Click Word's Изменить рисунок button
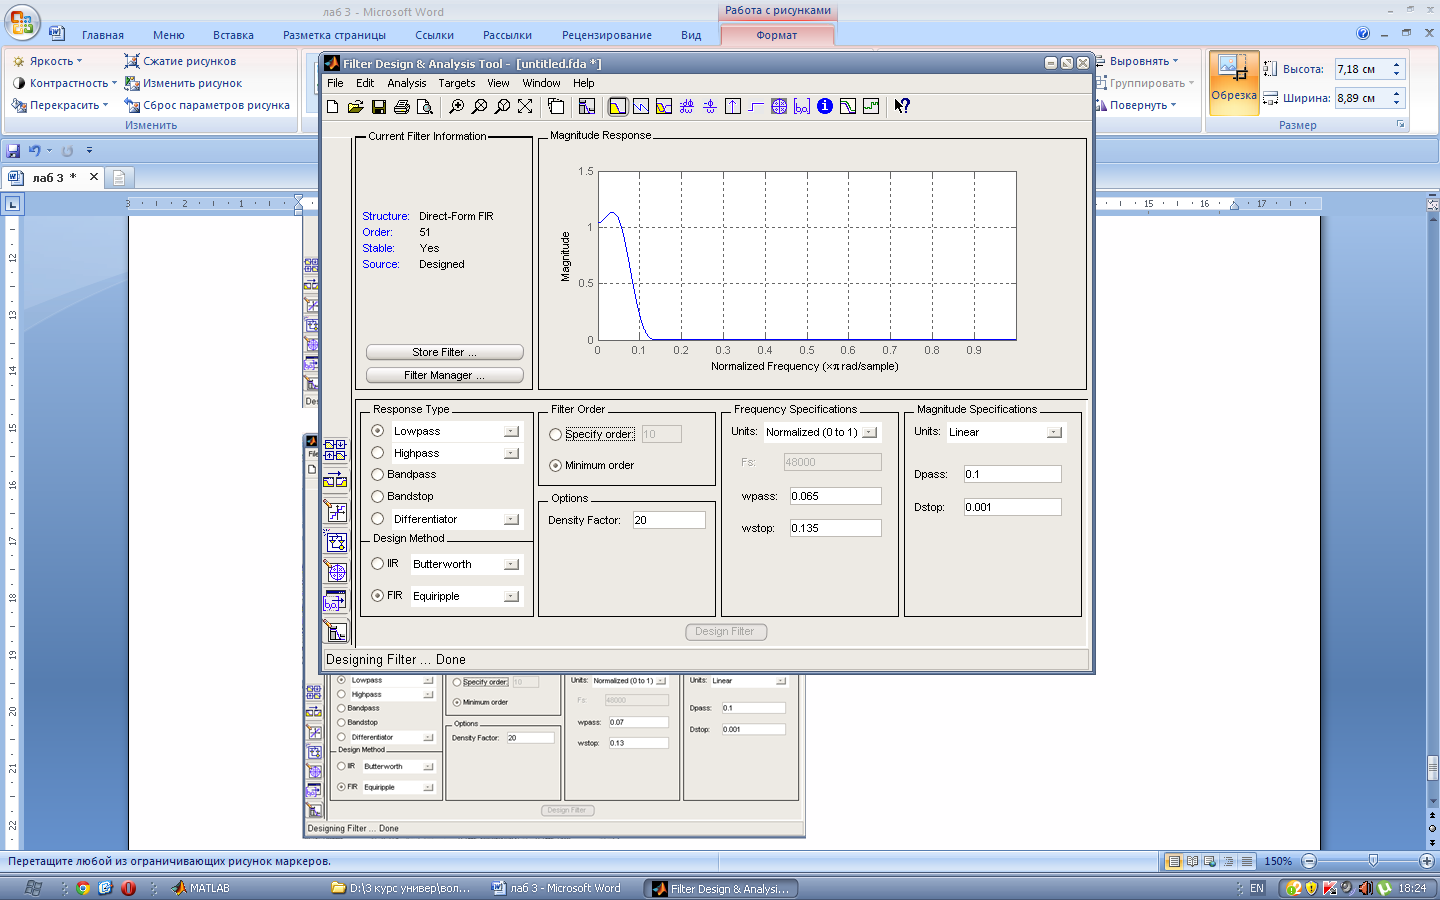The width and height of the screenshot is (1440, 900). [183, 83]
